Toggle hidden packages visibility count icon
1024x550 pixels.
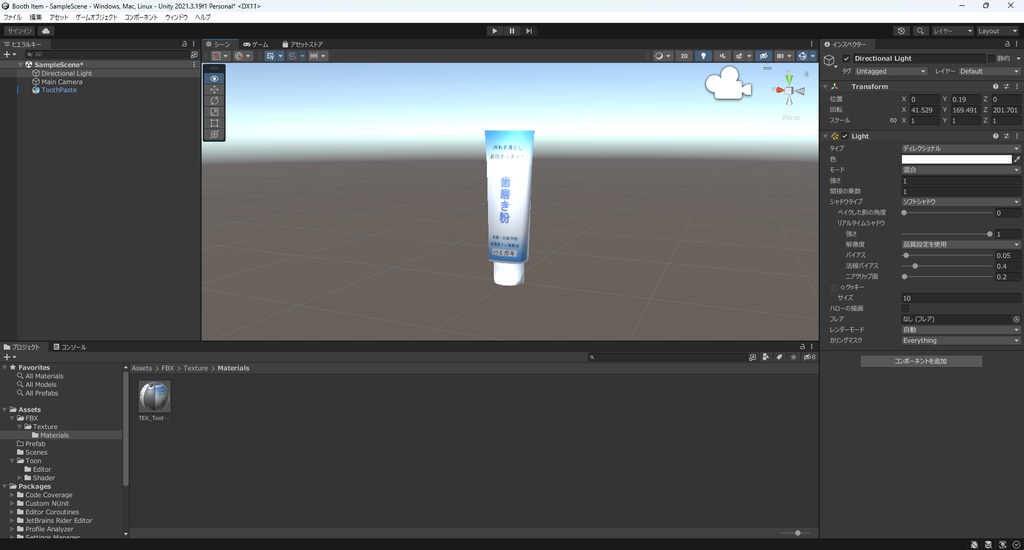click(x=810, y=357)
